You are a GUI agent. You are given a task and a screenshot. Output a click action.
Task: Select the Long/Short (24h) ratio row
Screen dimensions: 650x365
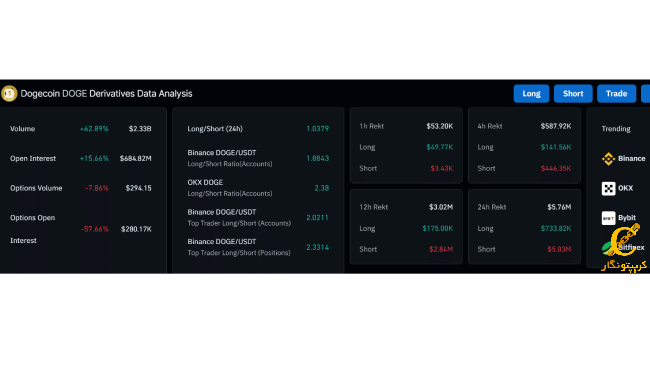coord(258,129)
